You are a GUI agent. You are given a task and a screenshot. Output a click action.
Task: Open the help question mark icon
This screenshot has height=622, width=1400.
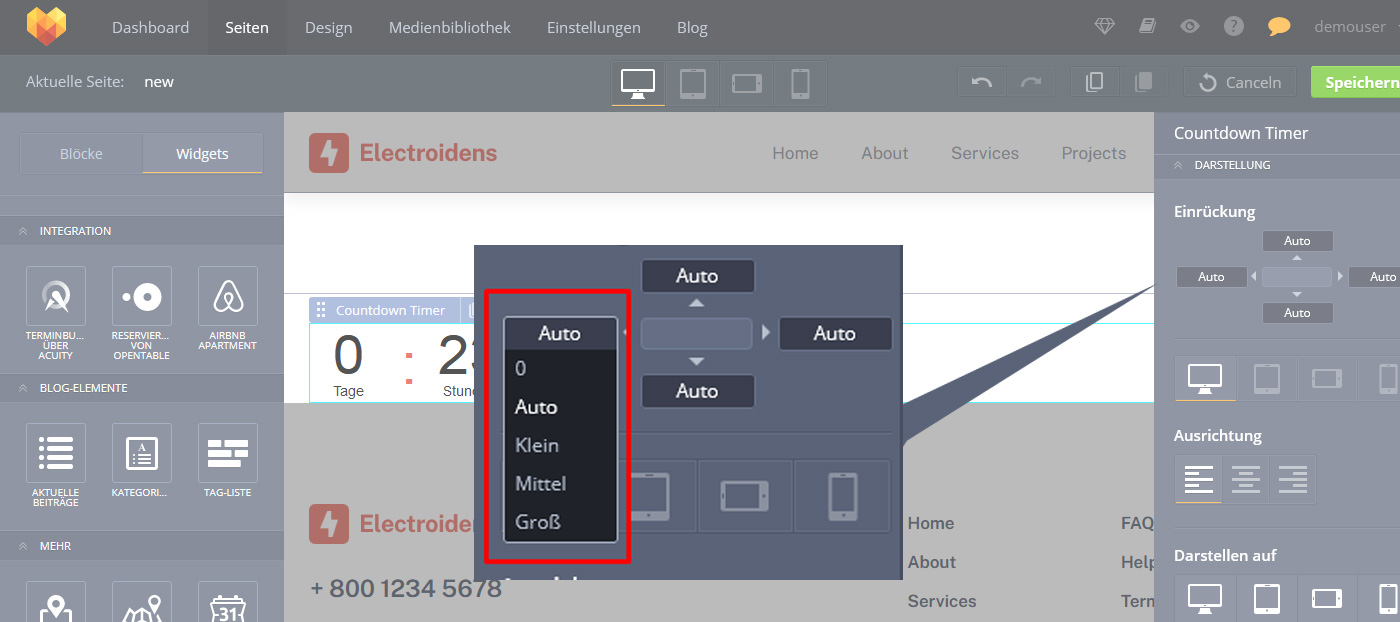[1234, 27]
